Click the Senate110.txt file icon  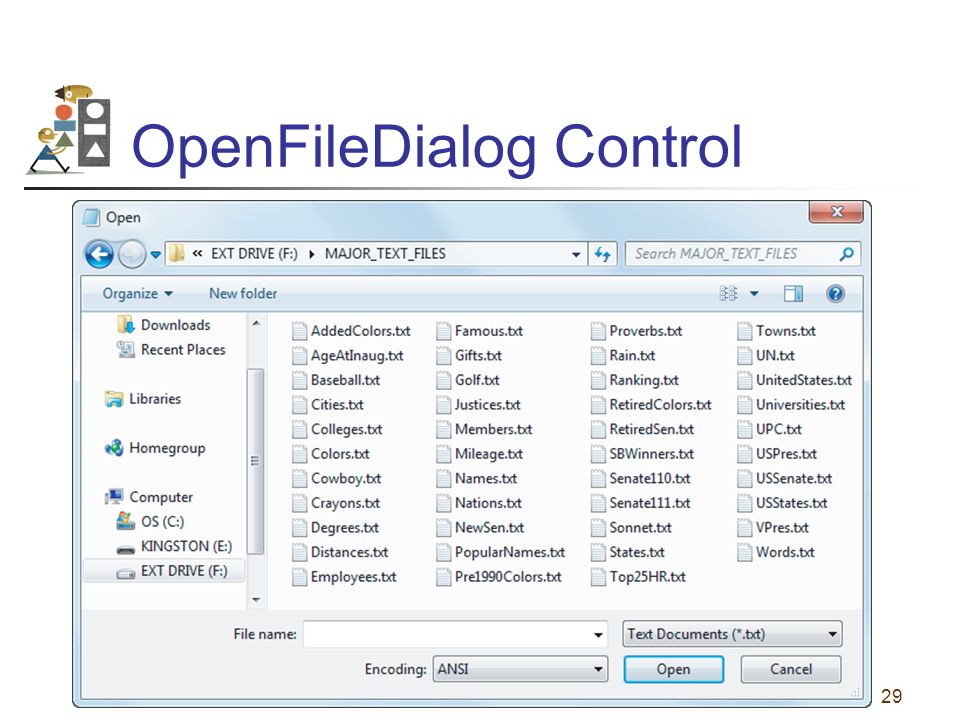598,479
